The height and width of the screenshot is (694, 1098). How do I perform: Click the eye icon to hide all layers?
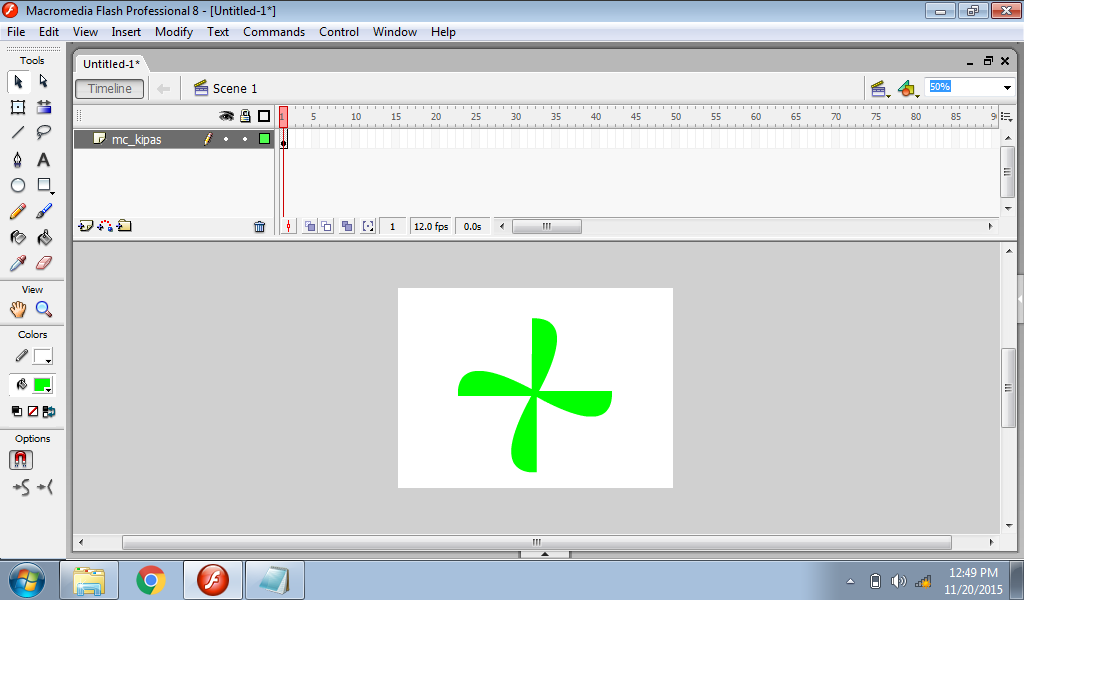coord(226,116)
